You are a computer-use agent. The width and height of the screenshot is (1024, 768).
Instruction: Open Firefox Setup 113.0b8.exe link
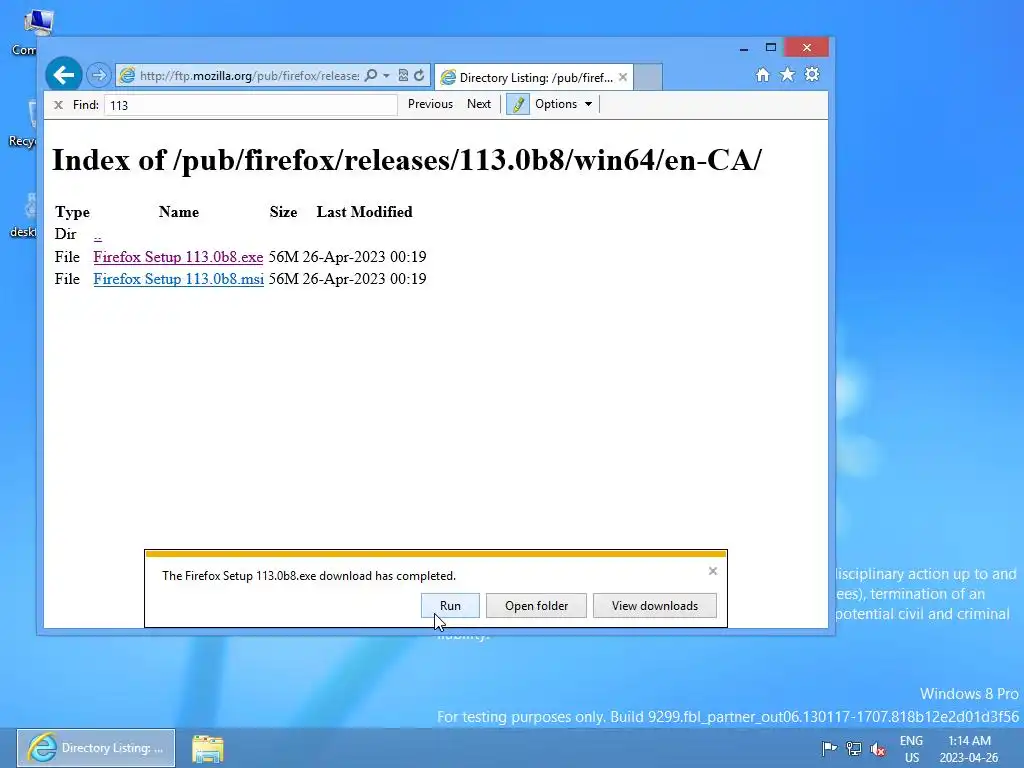[178, 257]
